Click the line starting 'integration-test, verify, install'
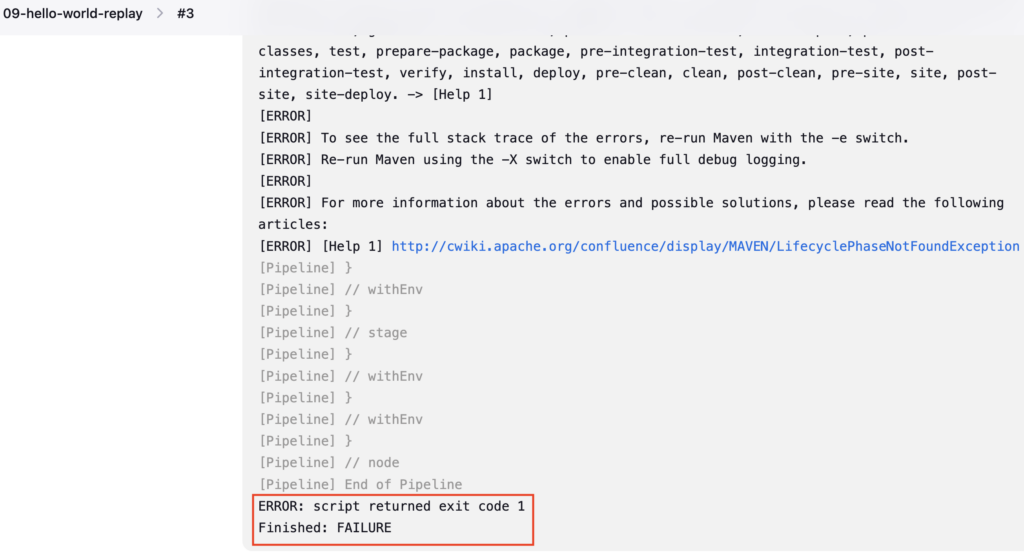Image resolution: width=1024 pixels, height=555 pixels. click(628, 72)
